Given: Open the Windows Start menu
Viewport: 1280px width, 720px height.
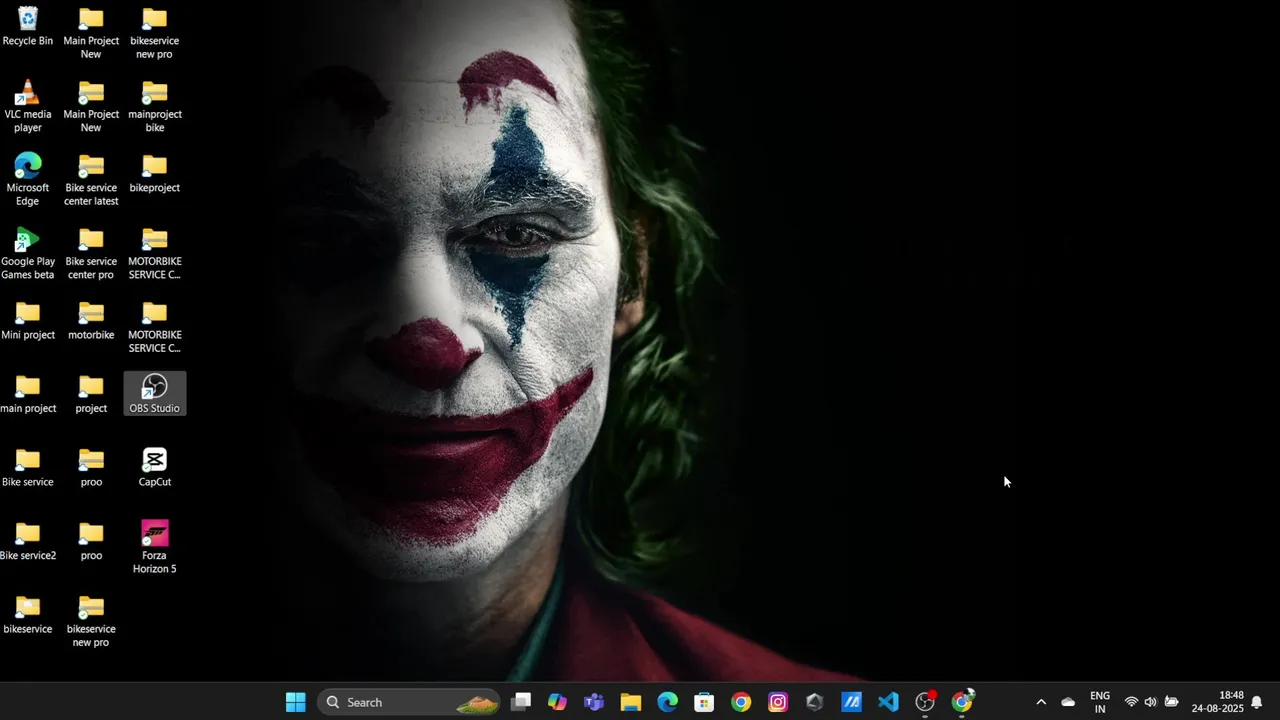Looking at the screenshot, I should click(x=296, y=702).
